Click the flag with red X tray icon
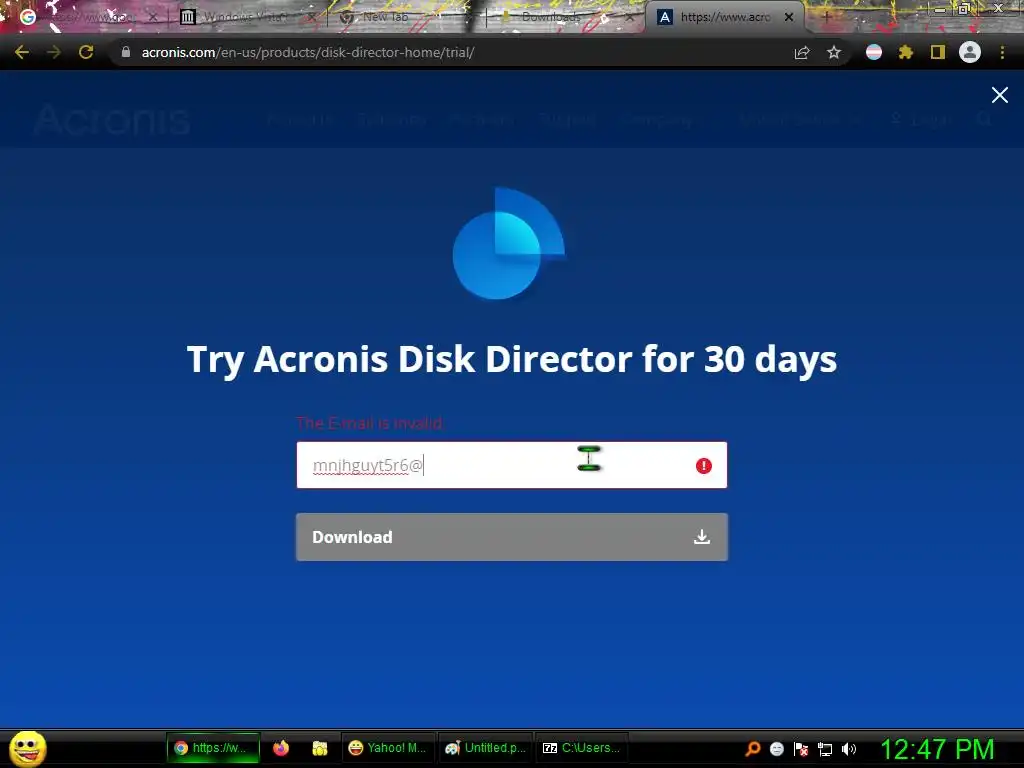The image size is (1024, 768). [x=801, y=748]
